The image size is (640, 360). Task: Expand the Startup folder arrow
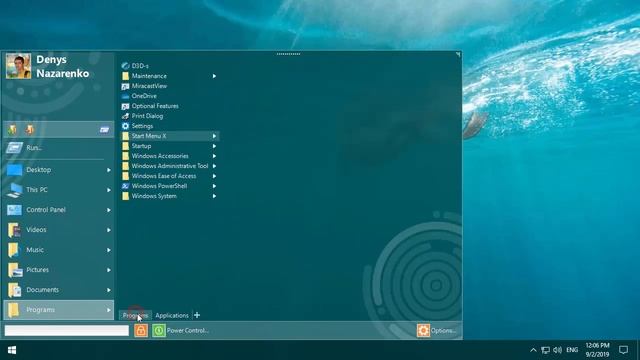(214, 146)
